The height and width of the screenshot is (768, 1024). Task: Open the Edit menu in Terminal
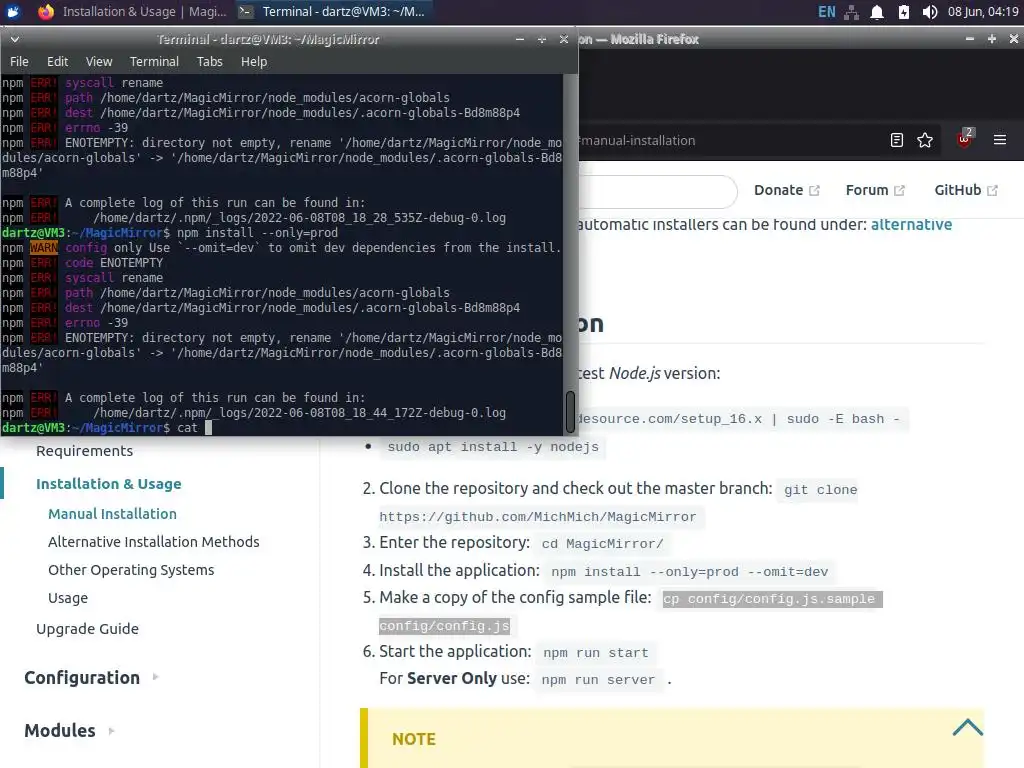57,61
